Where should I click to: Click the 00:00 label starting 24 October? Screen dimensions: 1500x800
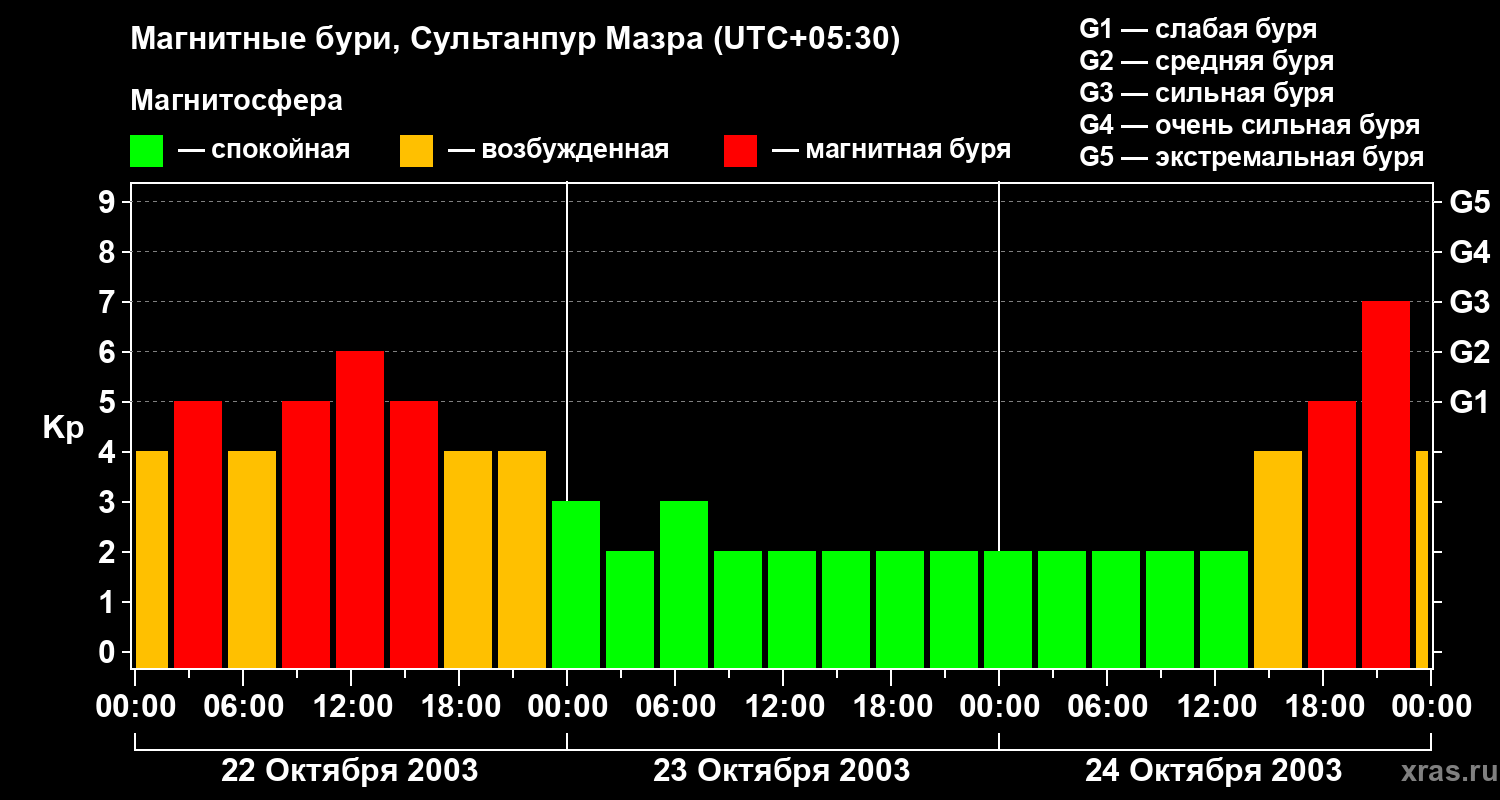coord(999,707)
